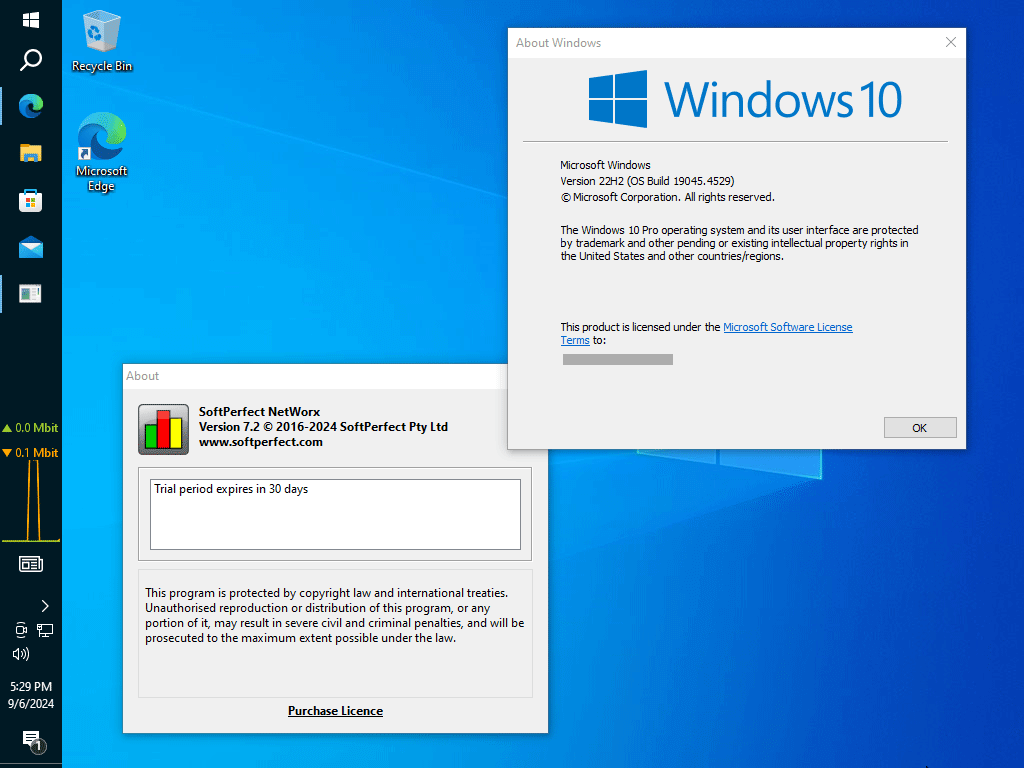Click the NetWorx bar chart logo
Screen dimensions: 1024x768
[x=163, y=429]
